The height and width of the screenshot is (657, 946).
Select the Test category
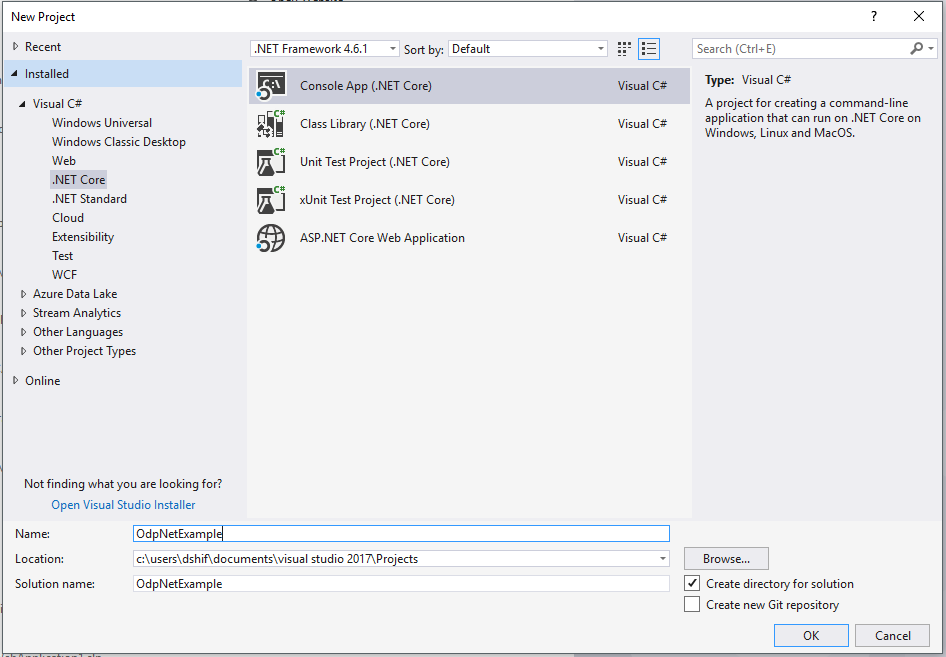pyautogui.click(x=62, y=256)
